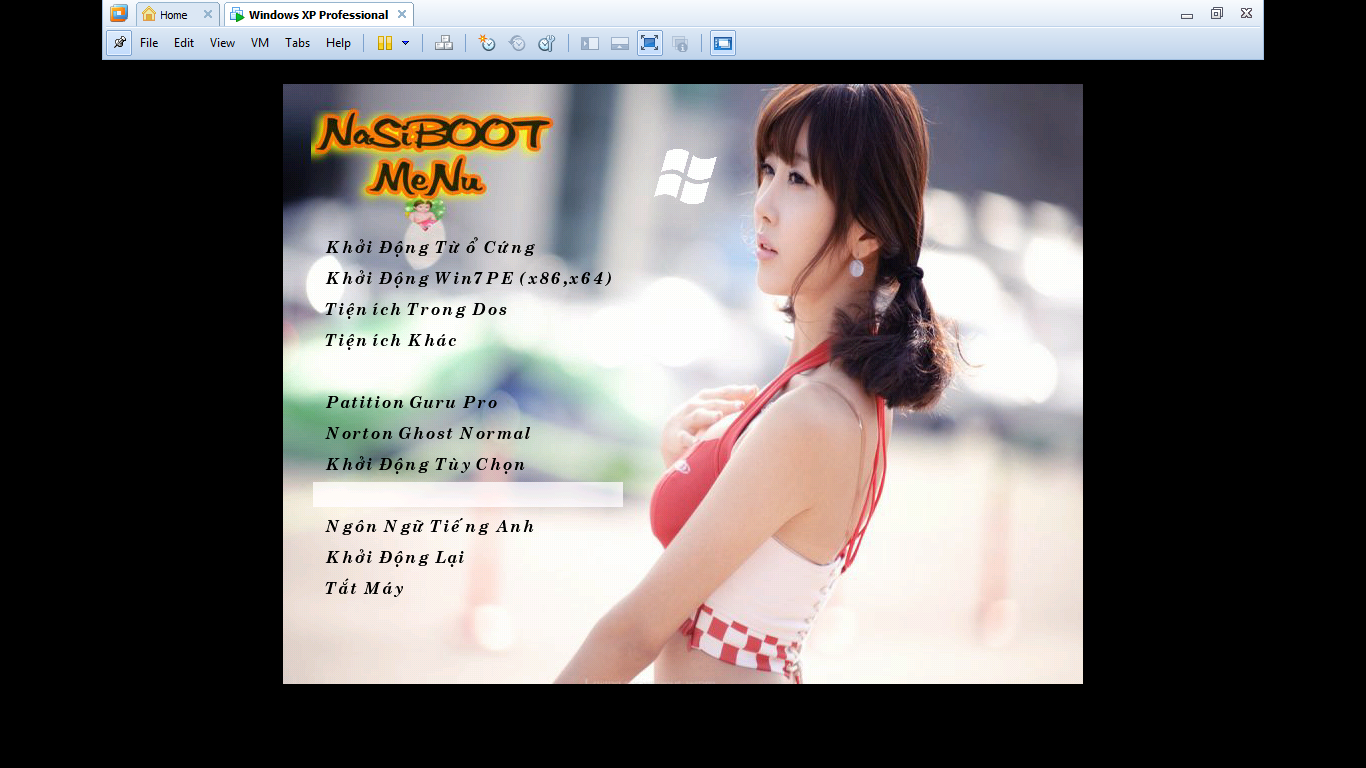Screen dimensions: 1366x768
Task: Enter full screen mode
Action: coord(649,43)
